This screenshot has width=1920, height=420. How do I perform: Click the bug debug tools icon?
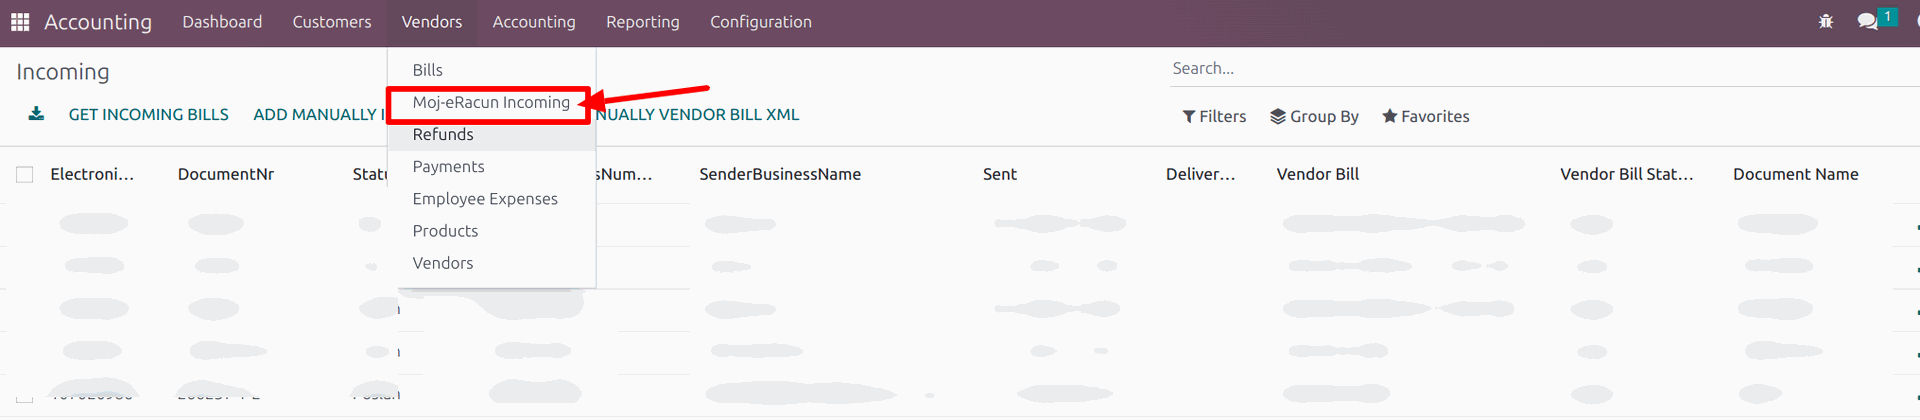click(1826, 21)
